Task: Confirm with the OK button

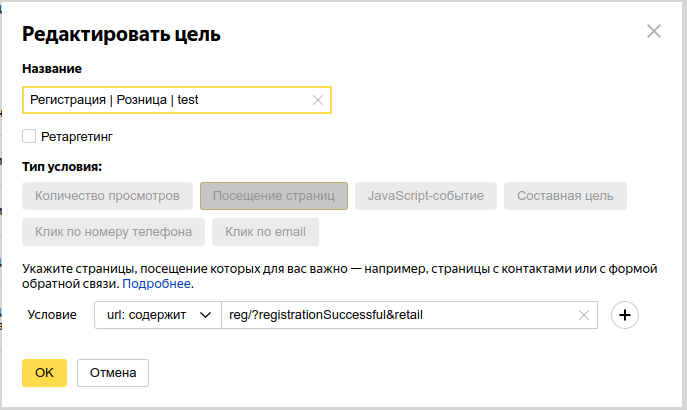Action: point(44,373)
